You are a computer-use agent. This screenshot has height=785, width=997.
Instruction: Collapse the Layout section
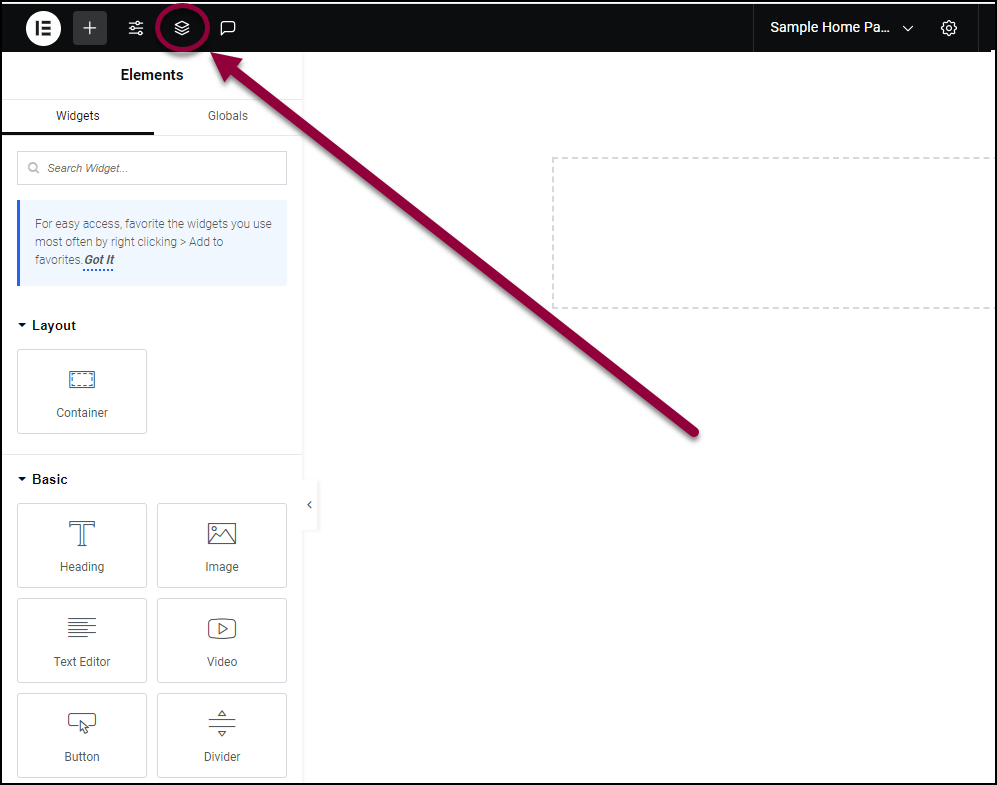click(x=47, y=325)
